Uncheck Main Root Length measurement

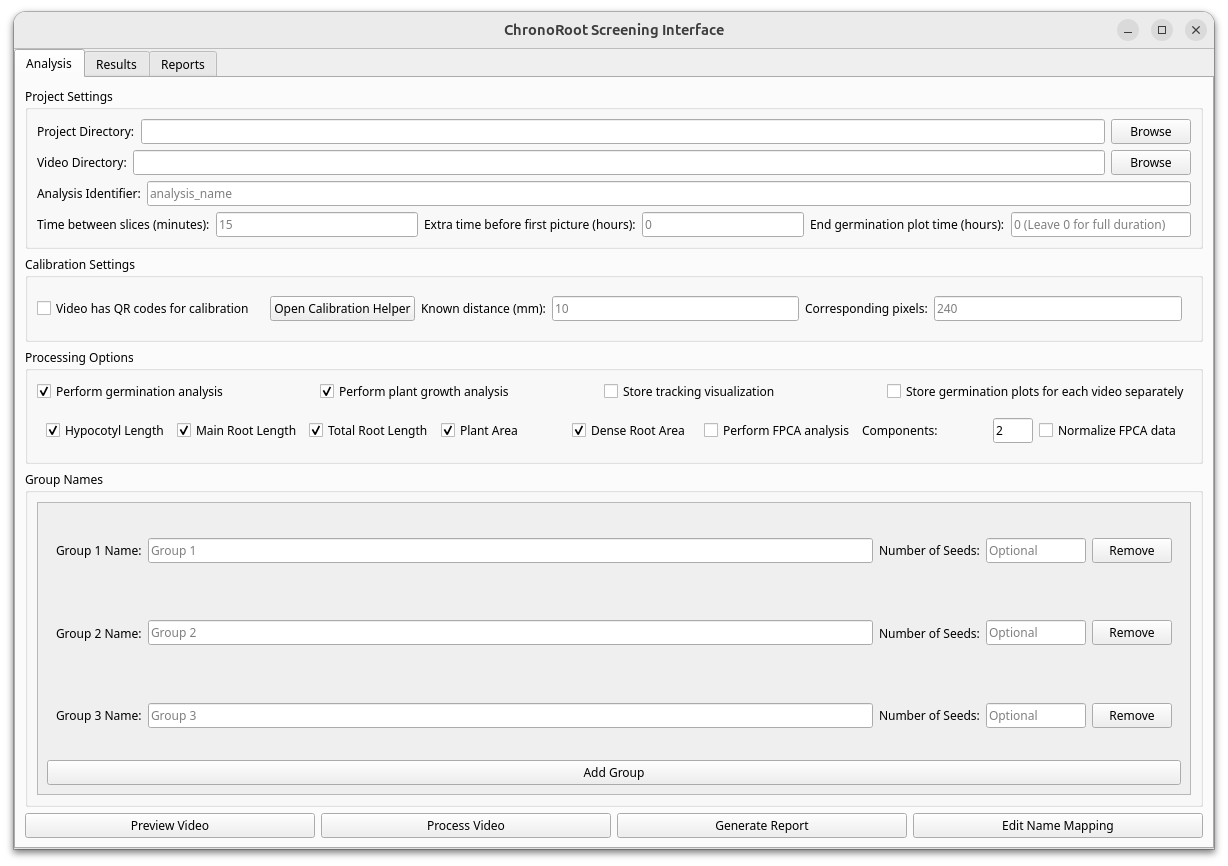(x=184, y=430)
